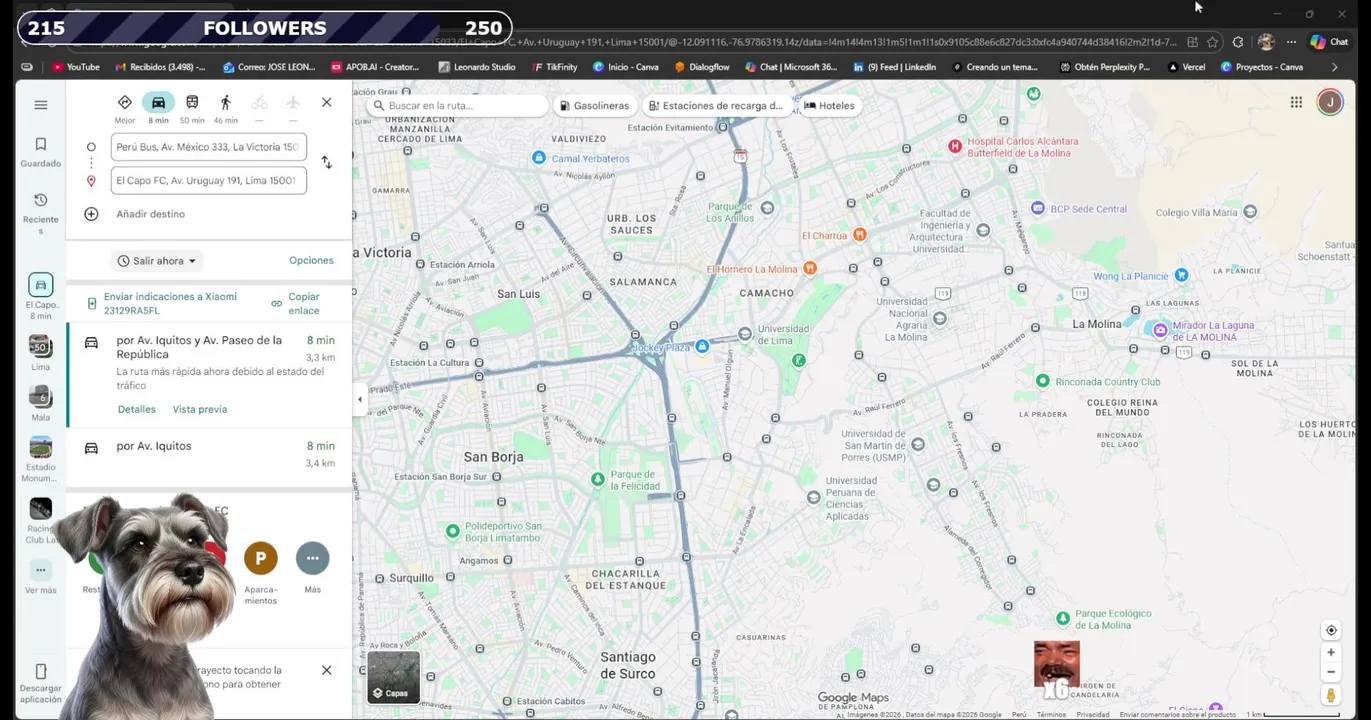This screenshot has width=1371, height=720.
Task: Edit the Perú Bus origin field
Action: tap(208, 147)
